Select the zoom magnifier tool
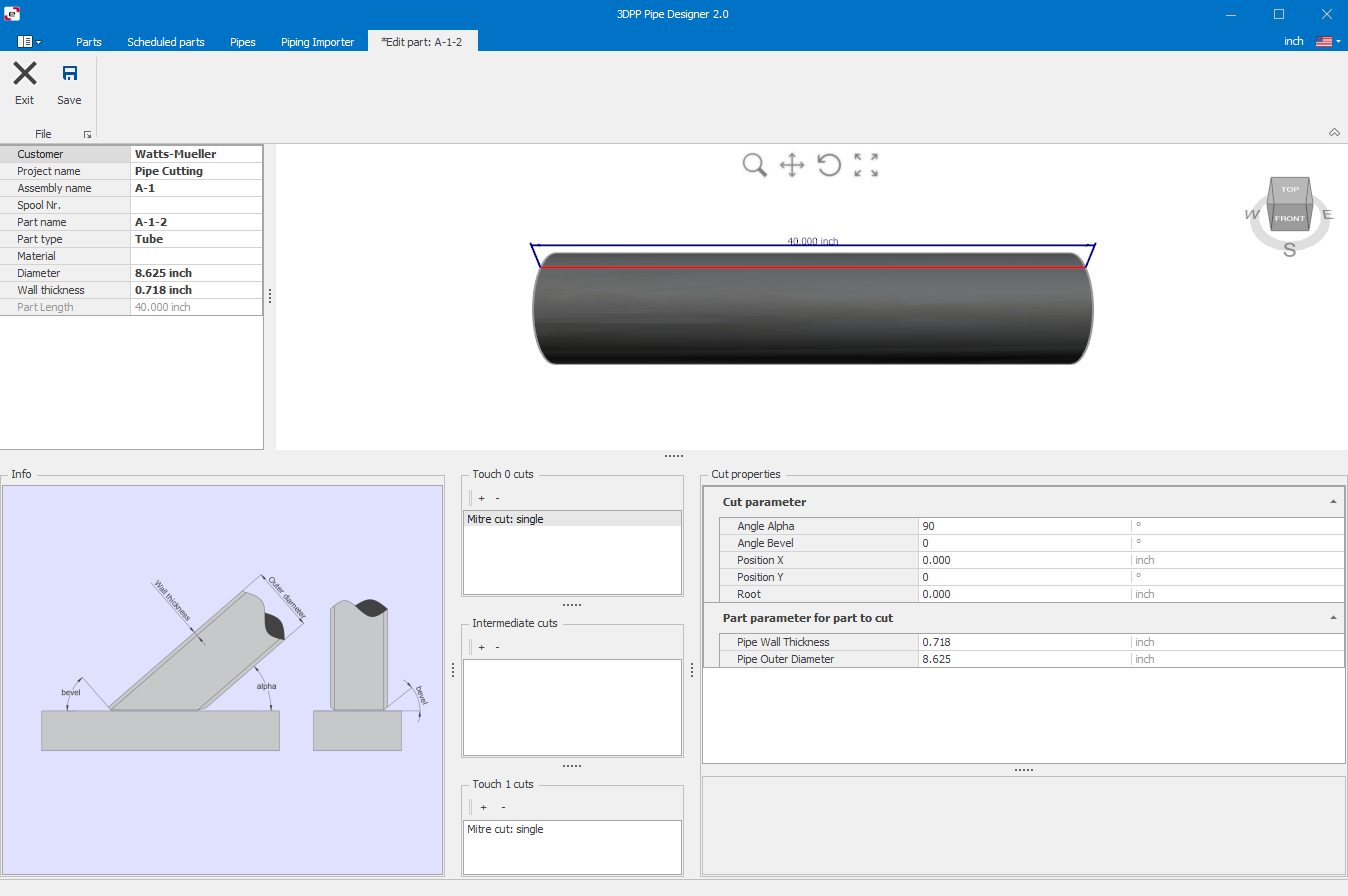The height and width of the screenshot is (896, 1348). 754,165
